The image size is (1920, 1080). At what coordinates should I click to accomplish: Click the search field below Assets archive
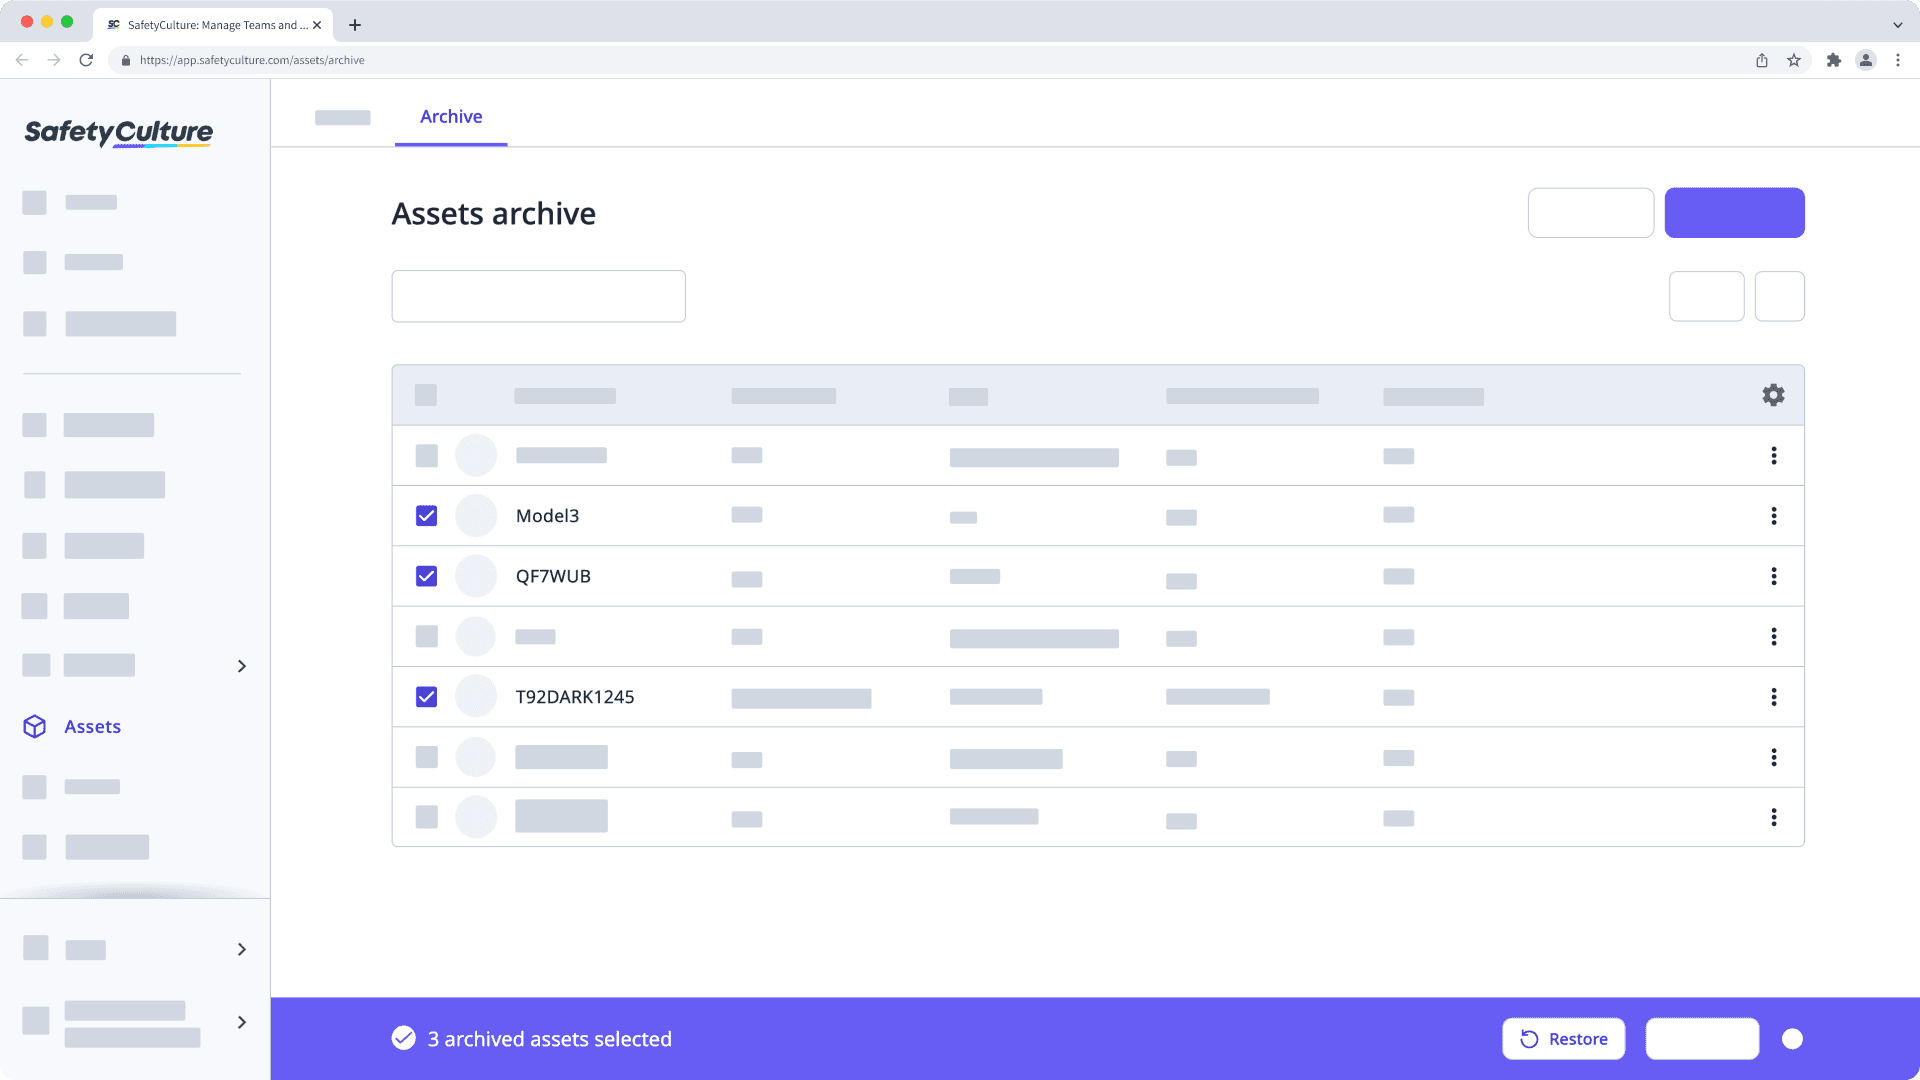click(538, 296)
